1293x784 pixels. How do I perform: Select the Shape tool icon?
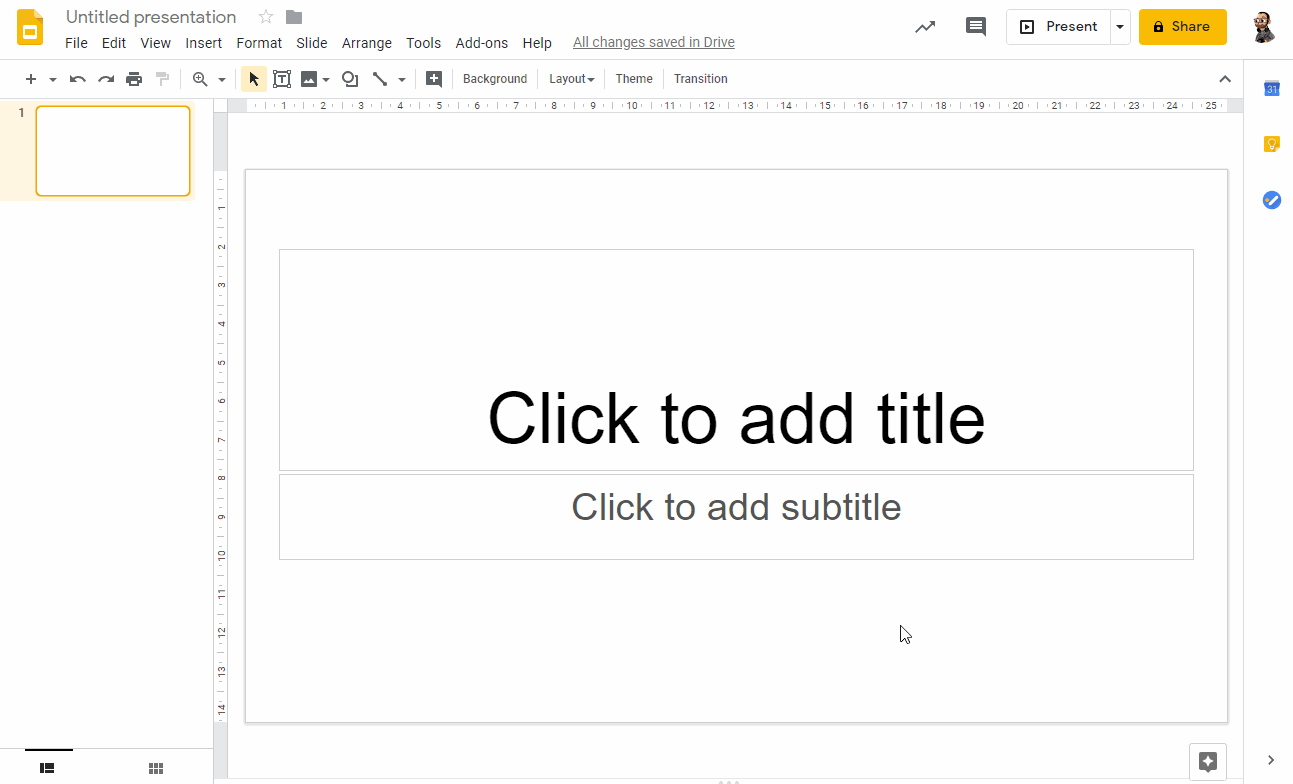[x=350, y=79]
